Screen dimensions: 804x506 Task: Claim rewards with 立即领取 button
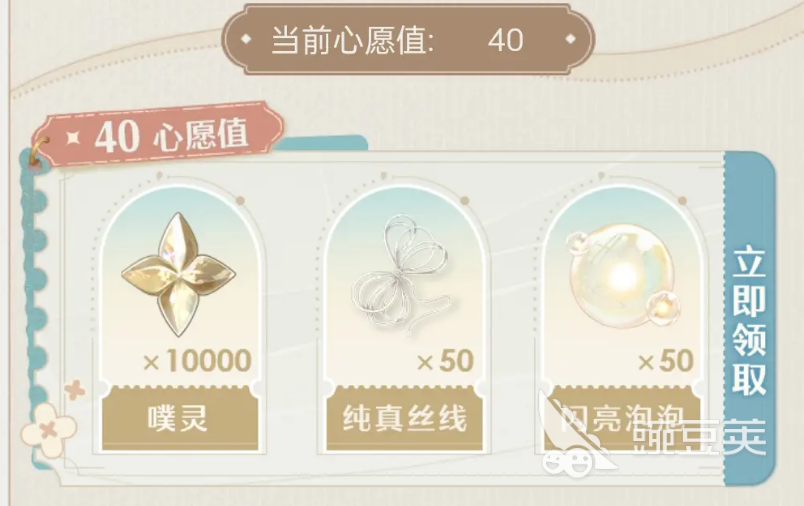click(749, 318)
